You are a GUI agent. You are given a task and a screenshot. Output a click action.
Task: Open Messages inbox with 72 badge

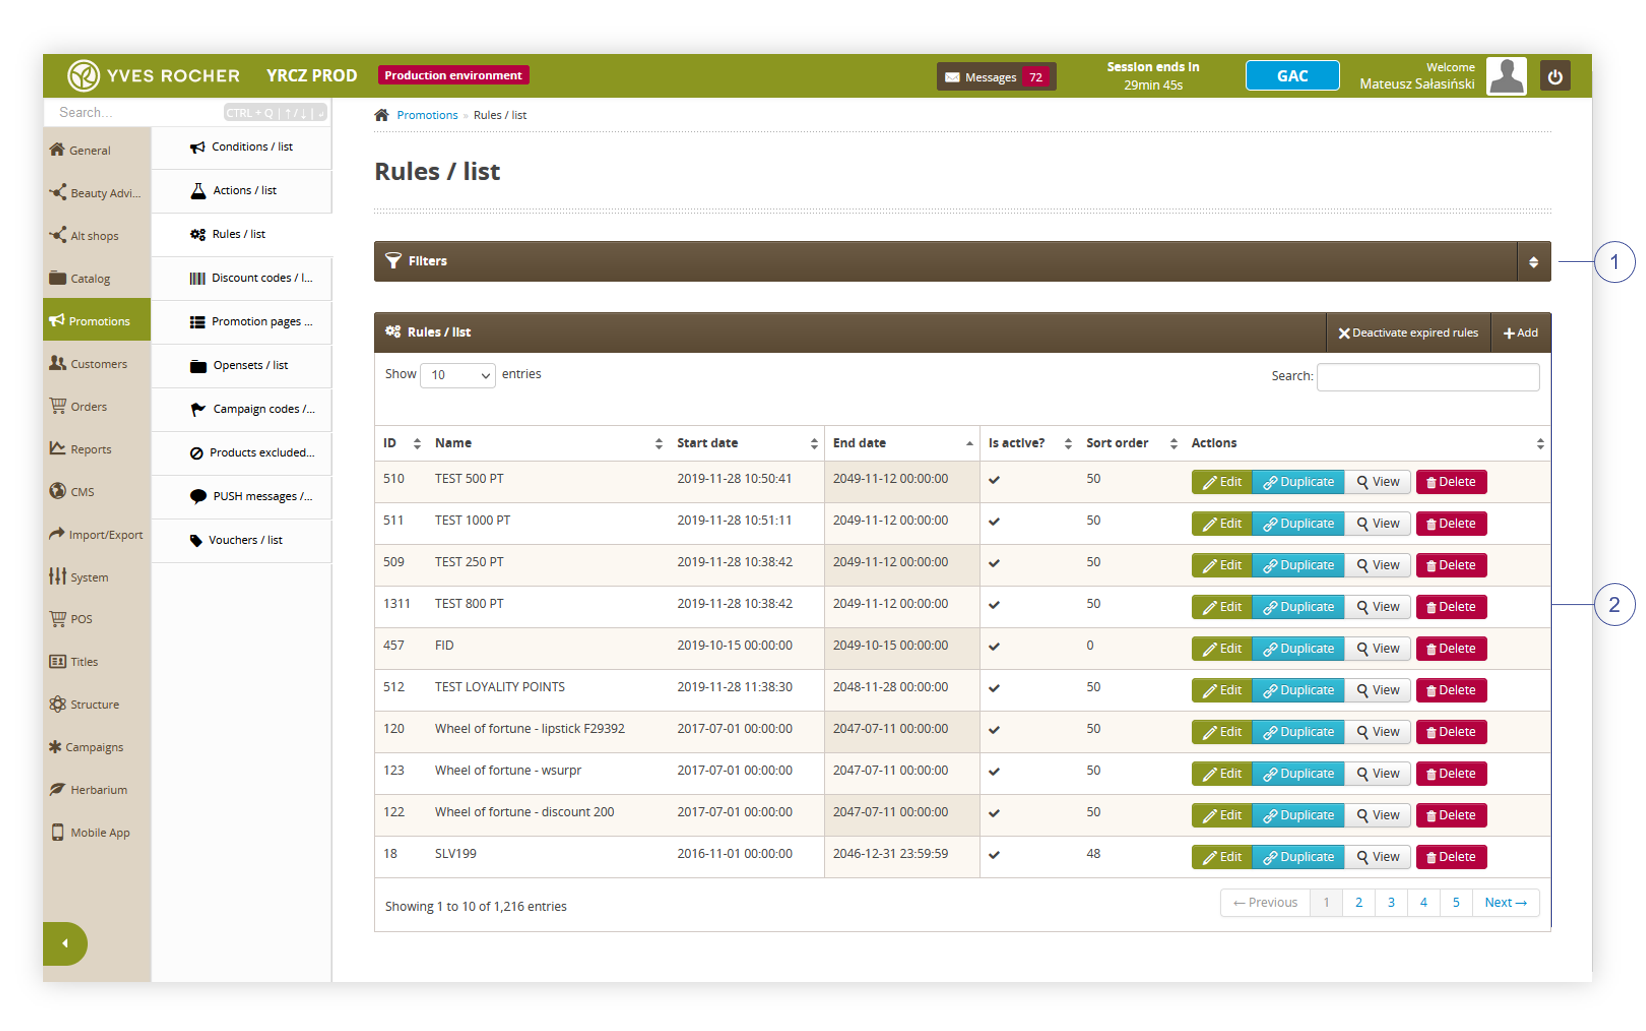click(x=996, y=77)
